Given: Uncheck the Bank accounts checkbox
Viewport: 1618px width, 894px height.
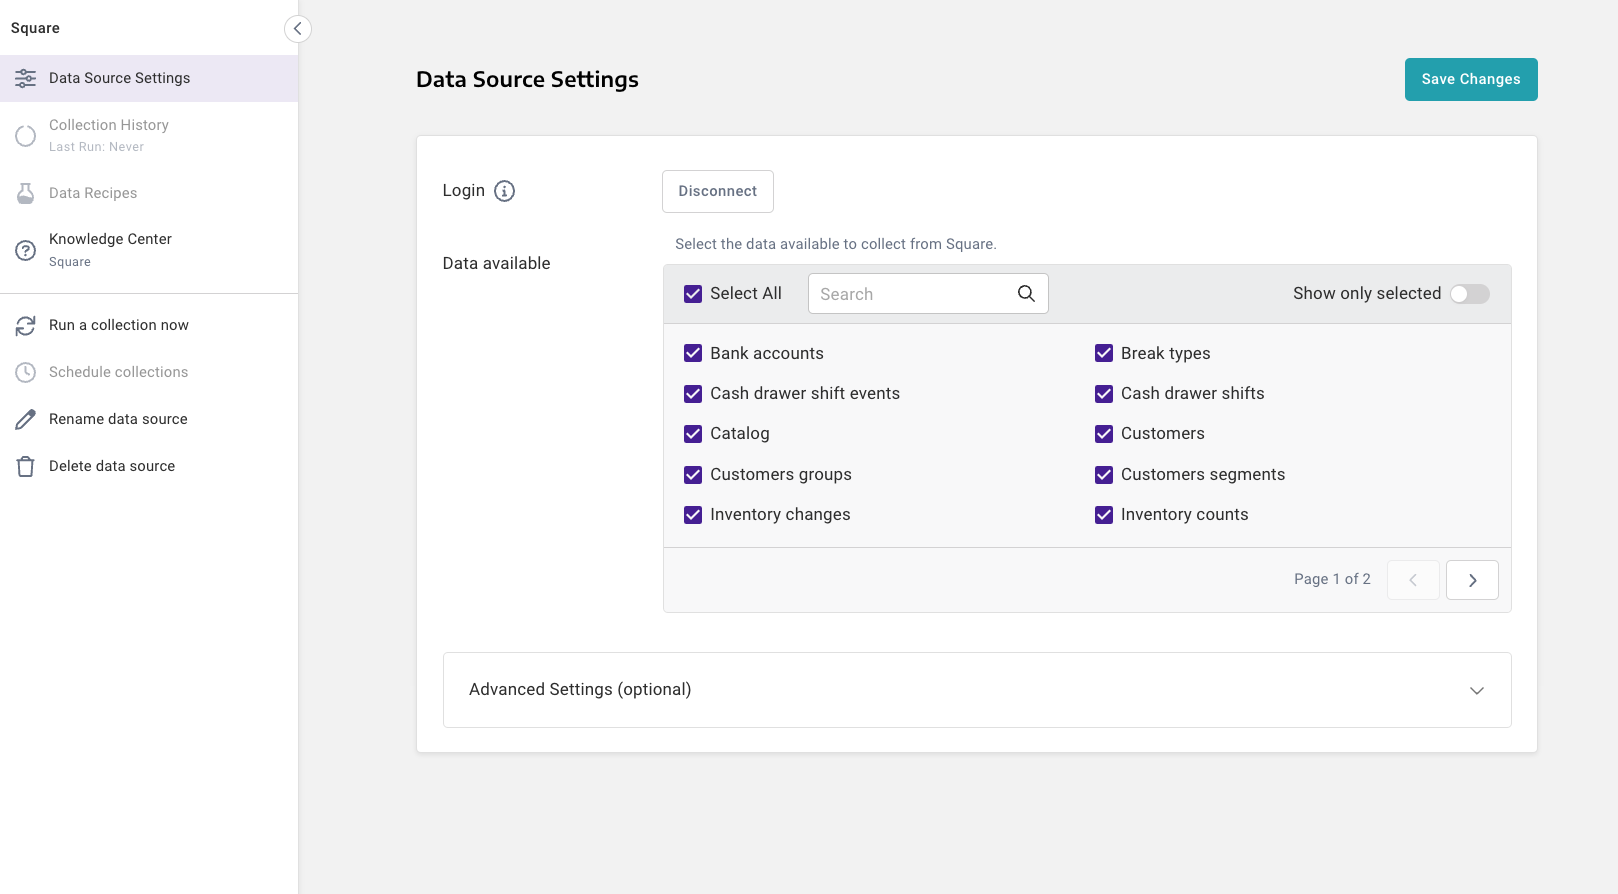Looking at the screenshot, I should (x=693, y=353).
